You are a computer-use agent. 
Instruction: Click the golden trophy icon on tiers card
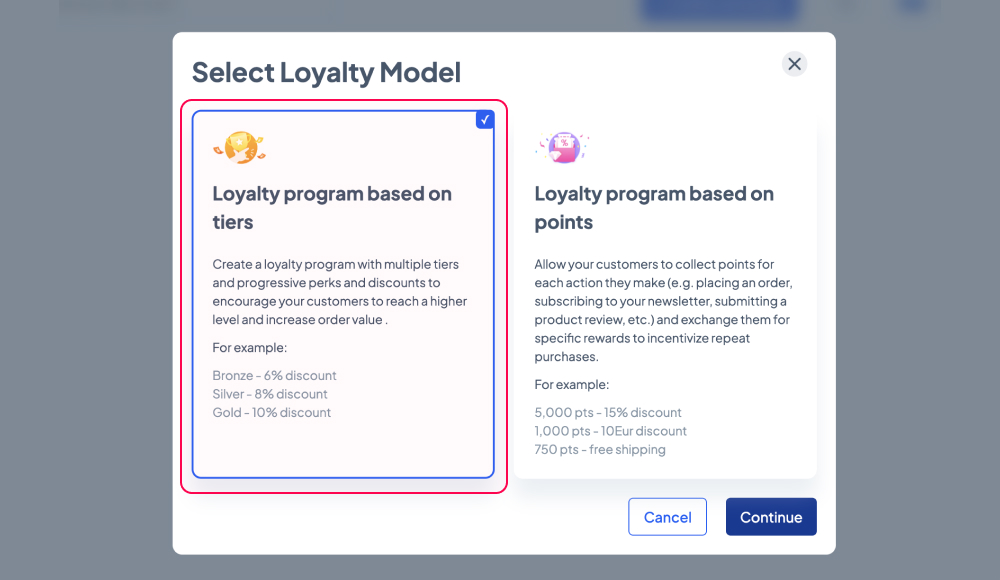239,147
